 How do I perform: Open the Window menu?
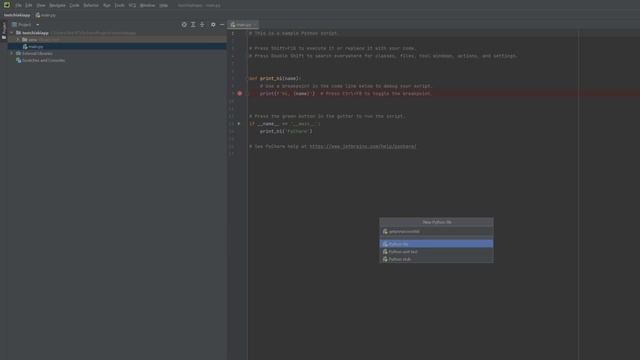[147, 5]
